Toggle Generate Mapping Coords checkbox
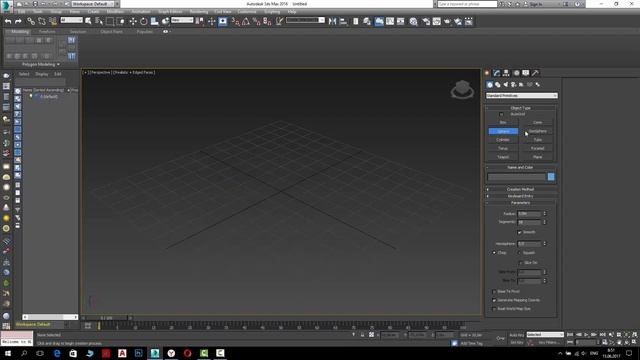Image resolution: width=640 pixels, height=360 pixels. click(494, 300)
